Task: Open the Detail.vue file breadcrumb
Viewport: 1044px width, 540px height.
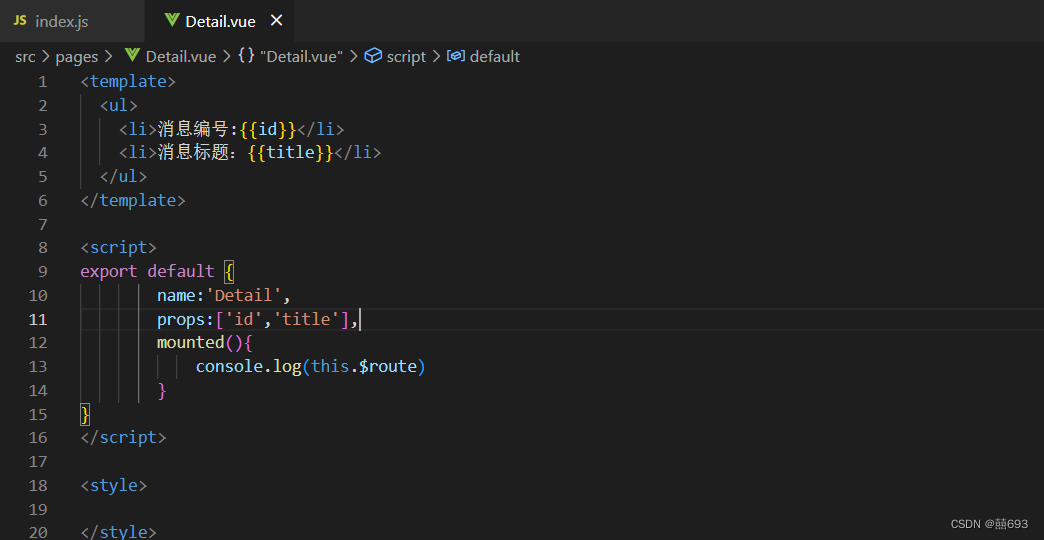Action: point(180,57)
